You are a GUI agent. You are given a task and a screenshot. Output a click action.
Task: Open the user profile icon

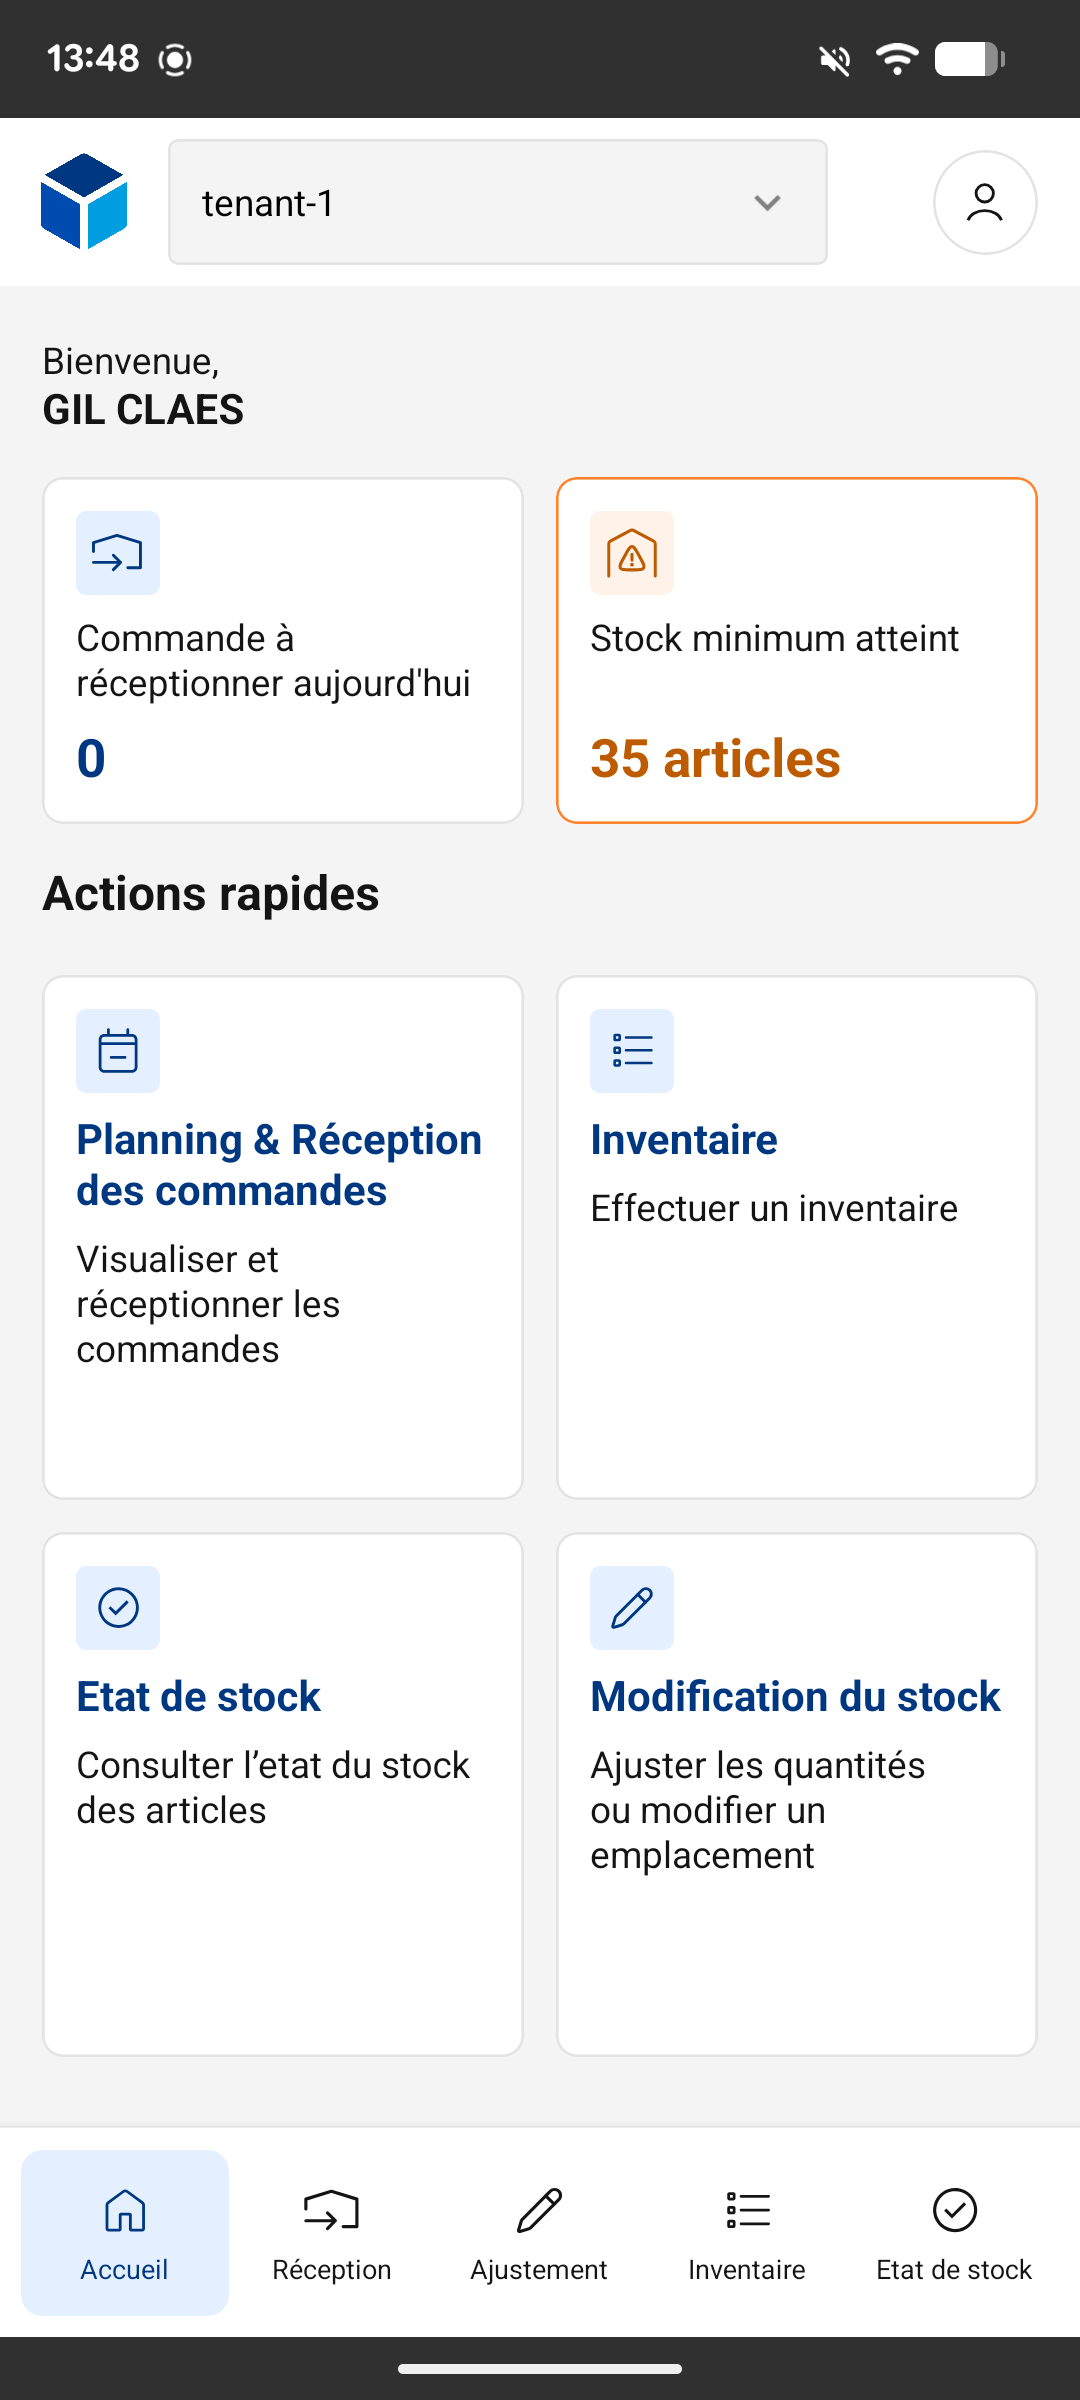click(984, 202)
